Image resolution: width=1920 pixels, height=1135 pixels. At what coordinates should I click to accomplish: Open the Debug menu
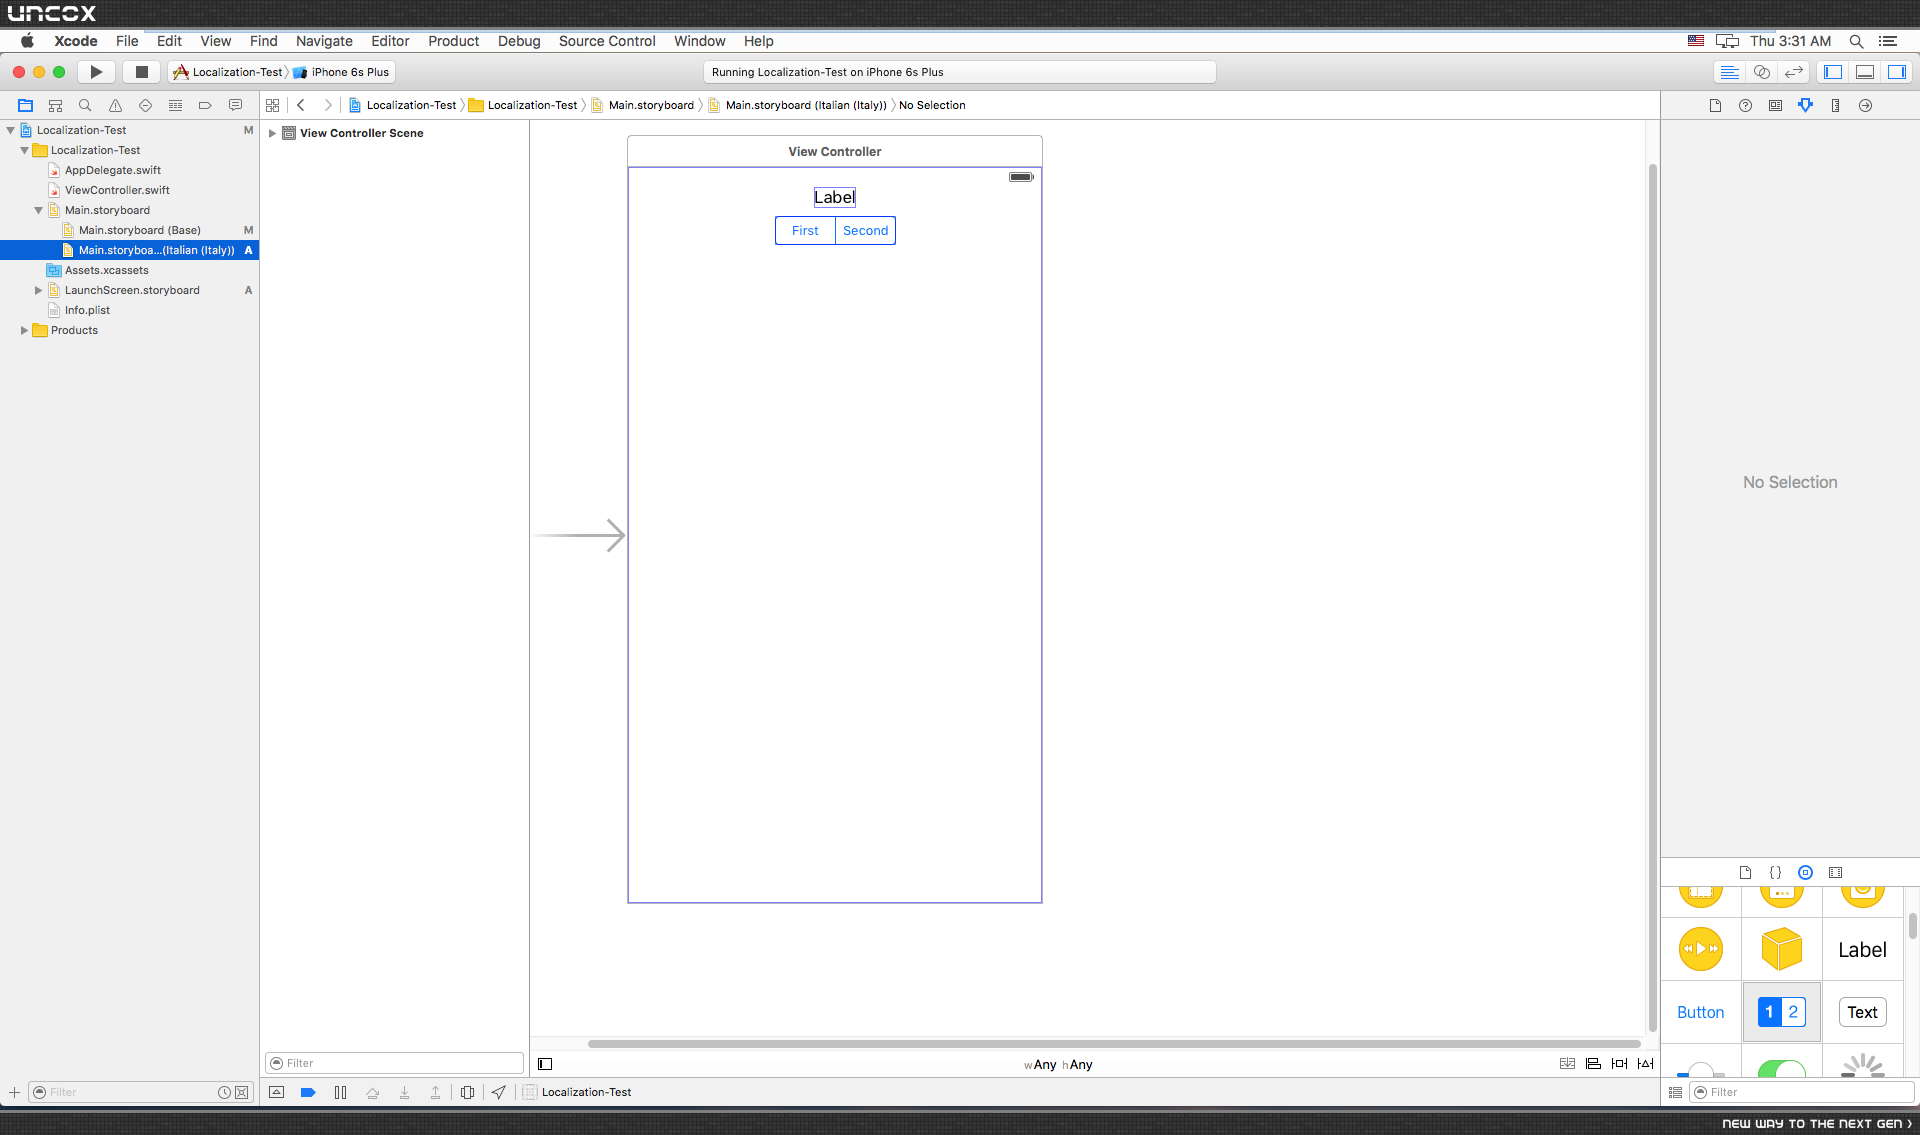[519, 41]
